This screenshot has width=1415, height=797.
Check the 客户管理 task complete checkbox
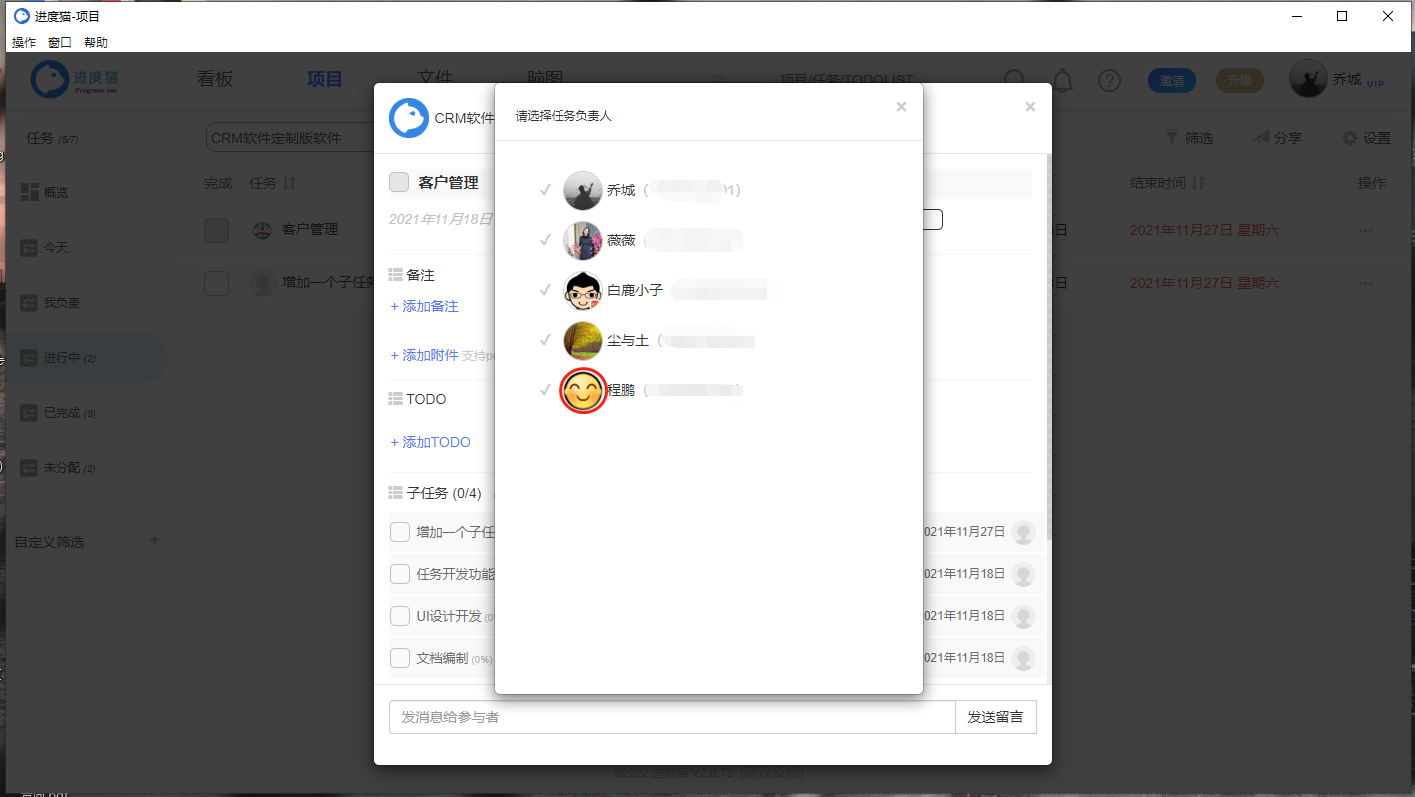coord(399,182)
